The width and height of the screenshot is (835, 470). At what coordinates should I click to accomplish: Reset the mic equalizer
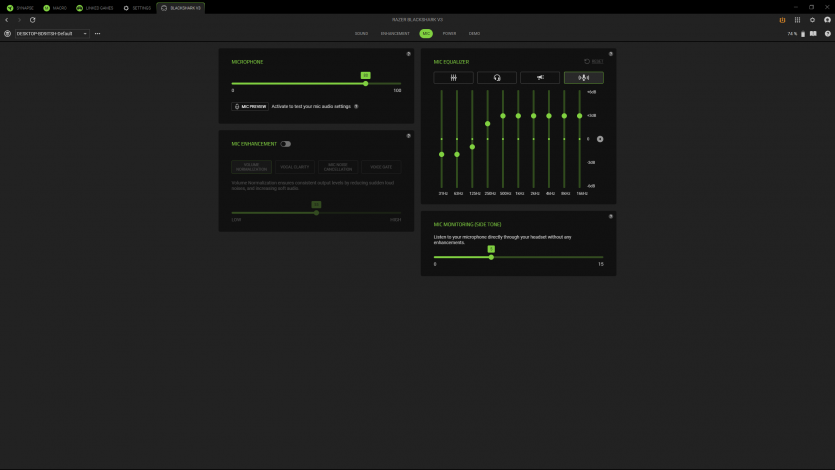(x=594, y=62)
